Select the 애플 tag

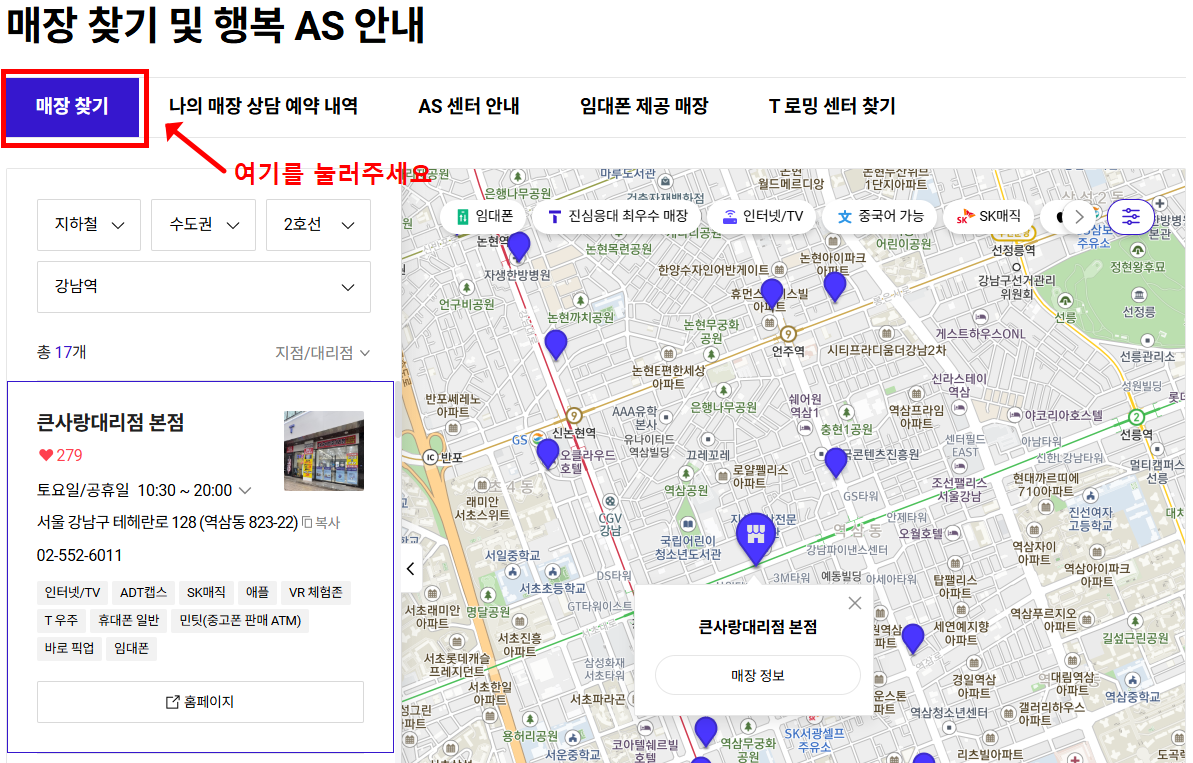[257, 593]
